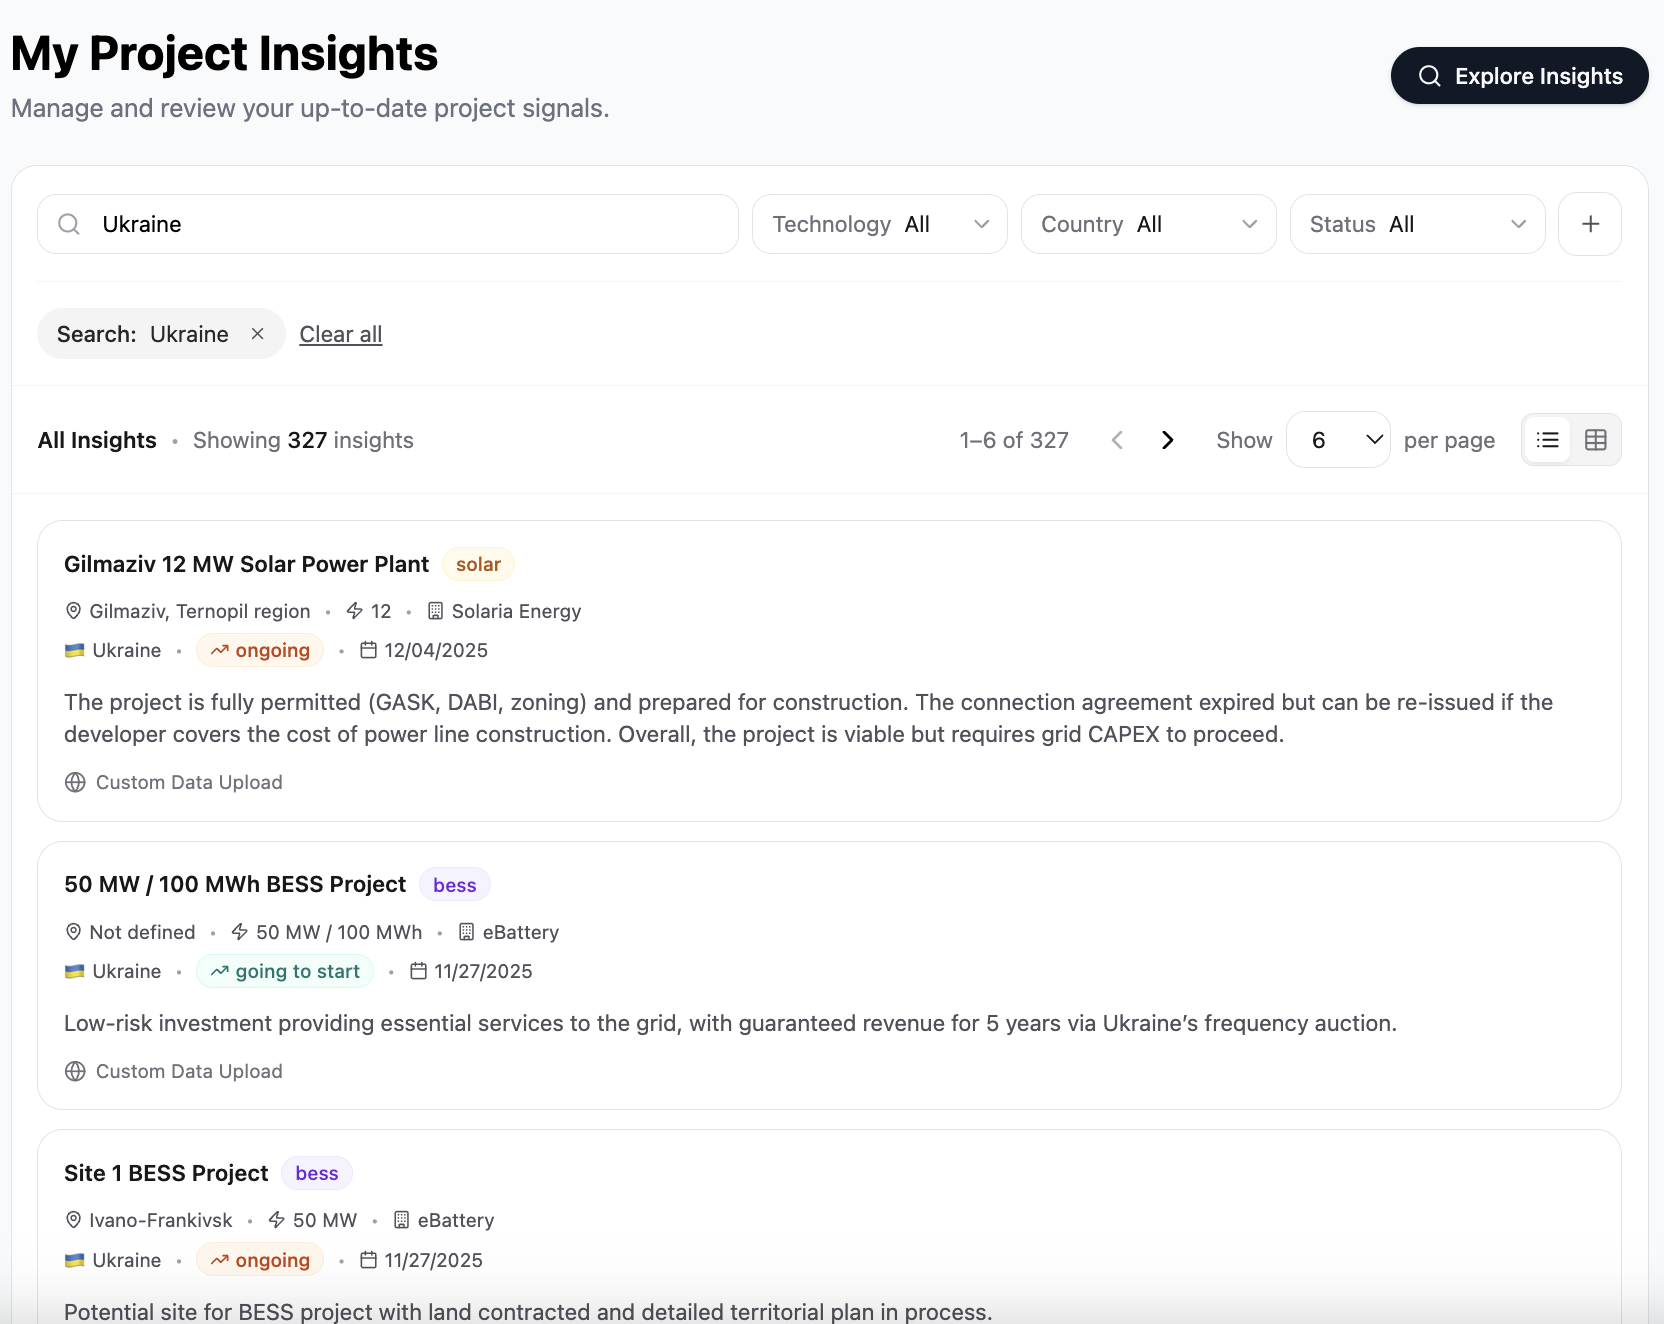Image resolution: width=1664 pixels, height=1324 pixels.
Task: Click lightning icon beside 50 MW / 100 MWh
Action: point(239,932)
